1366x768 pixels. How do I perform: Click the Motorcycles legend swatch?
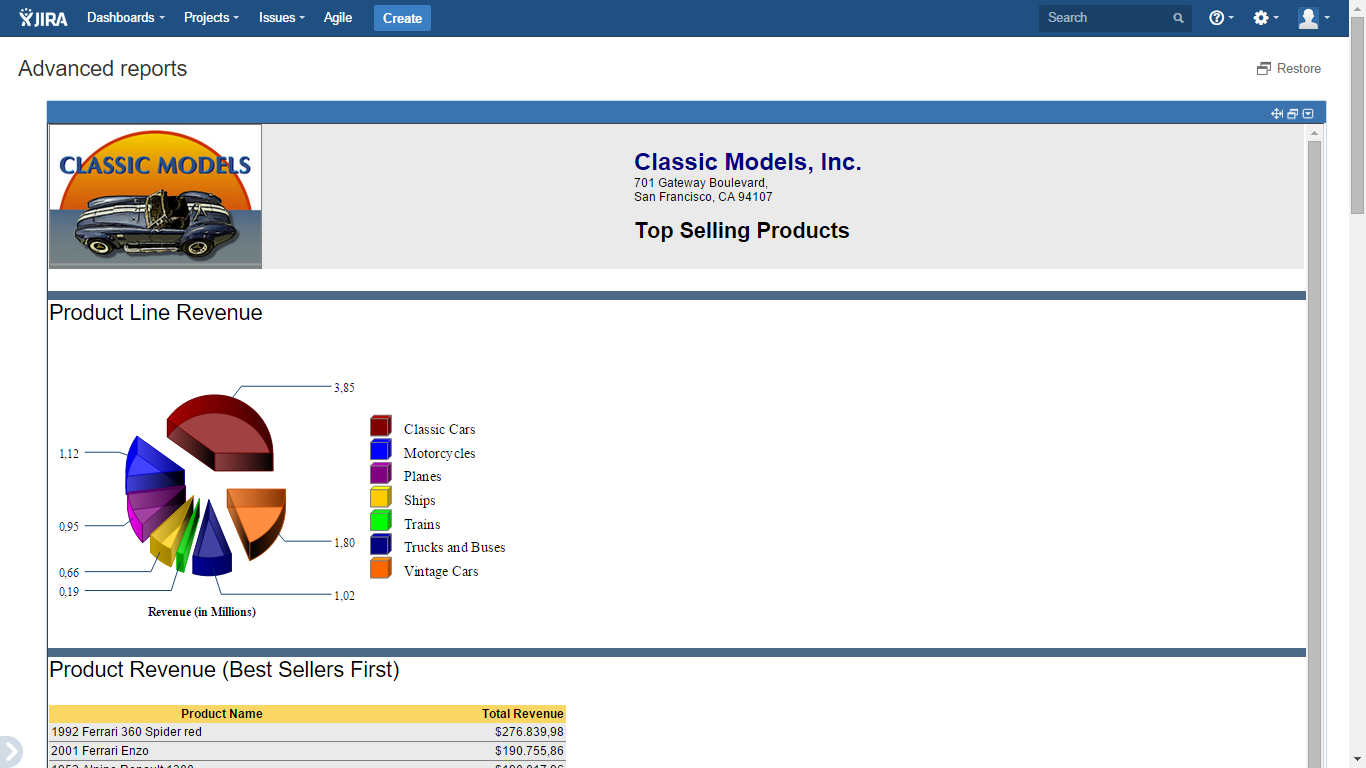point(381,451)
